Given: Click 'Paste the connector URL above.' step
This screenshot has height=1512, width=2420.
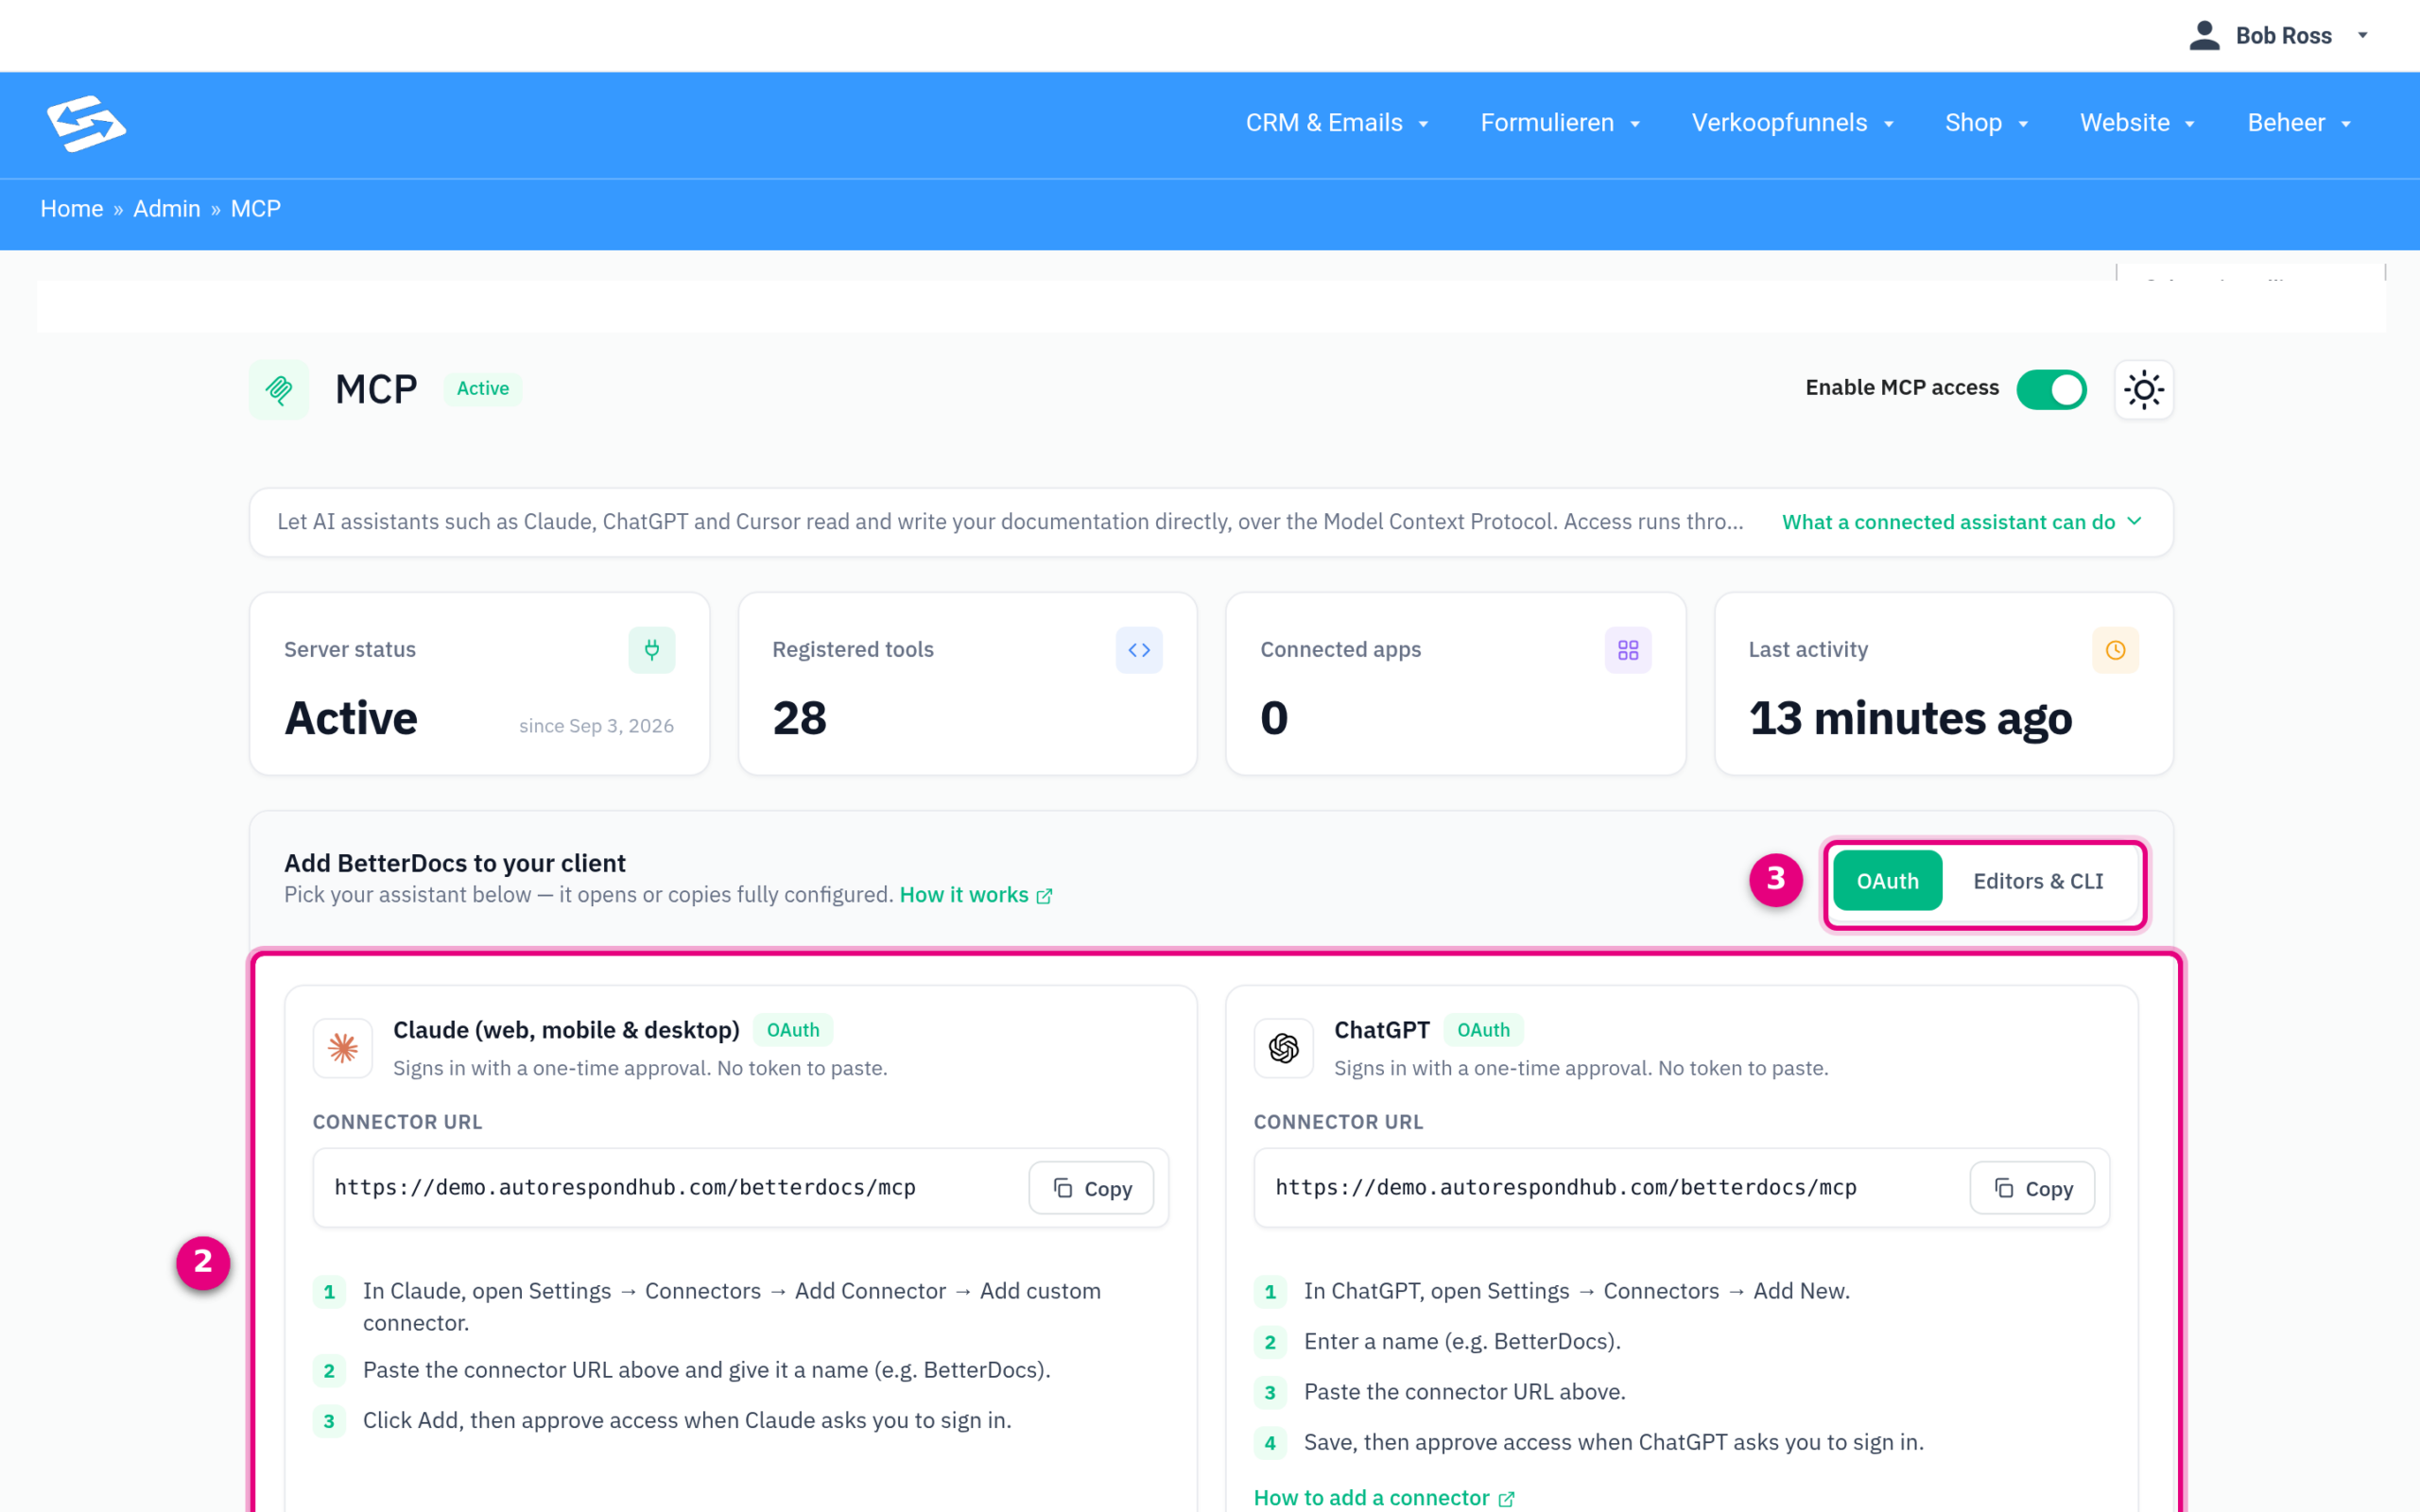Looking at the screenshot, I should [1465, 1392].
